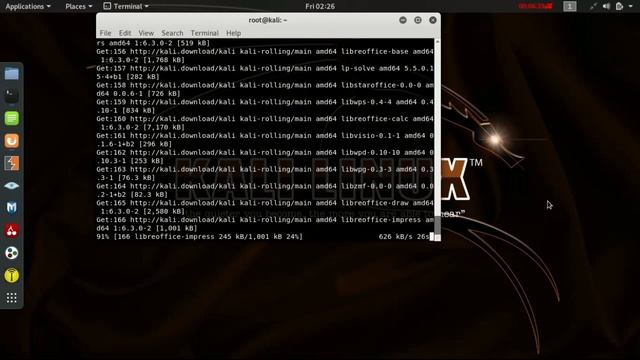
Task: Open the Terminal menu in the window menubar
Action: coord(204,33)
